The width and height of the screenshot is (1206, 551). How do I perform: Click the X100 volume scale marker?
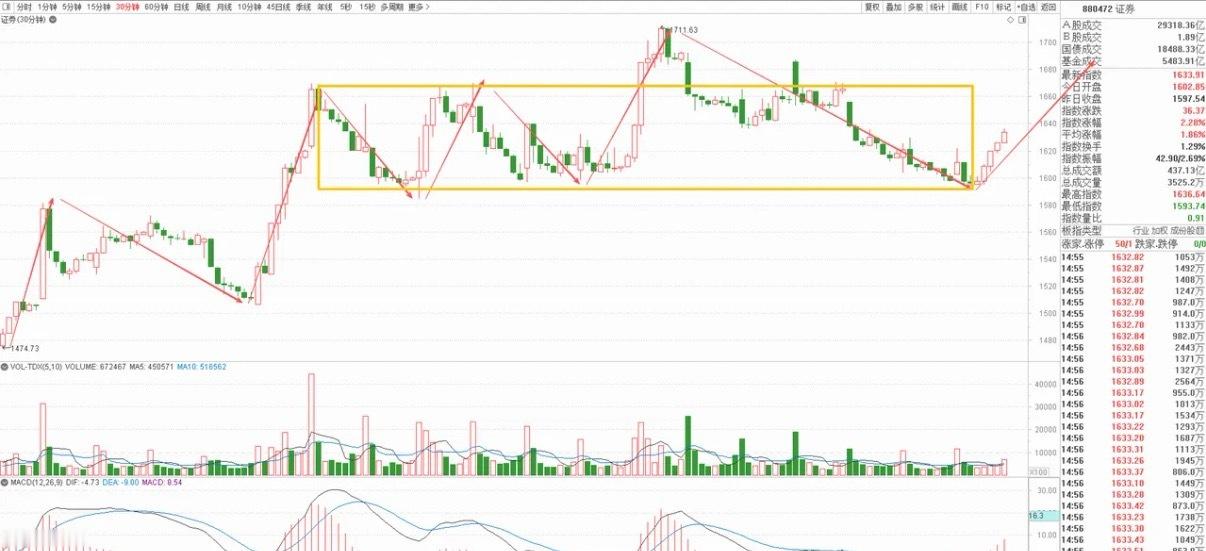tap(1037, 472)
